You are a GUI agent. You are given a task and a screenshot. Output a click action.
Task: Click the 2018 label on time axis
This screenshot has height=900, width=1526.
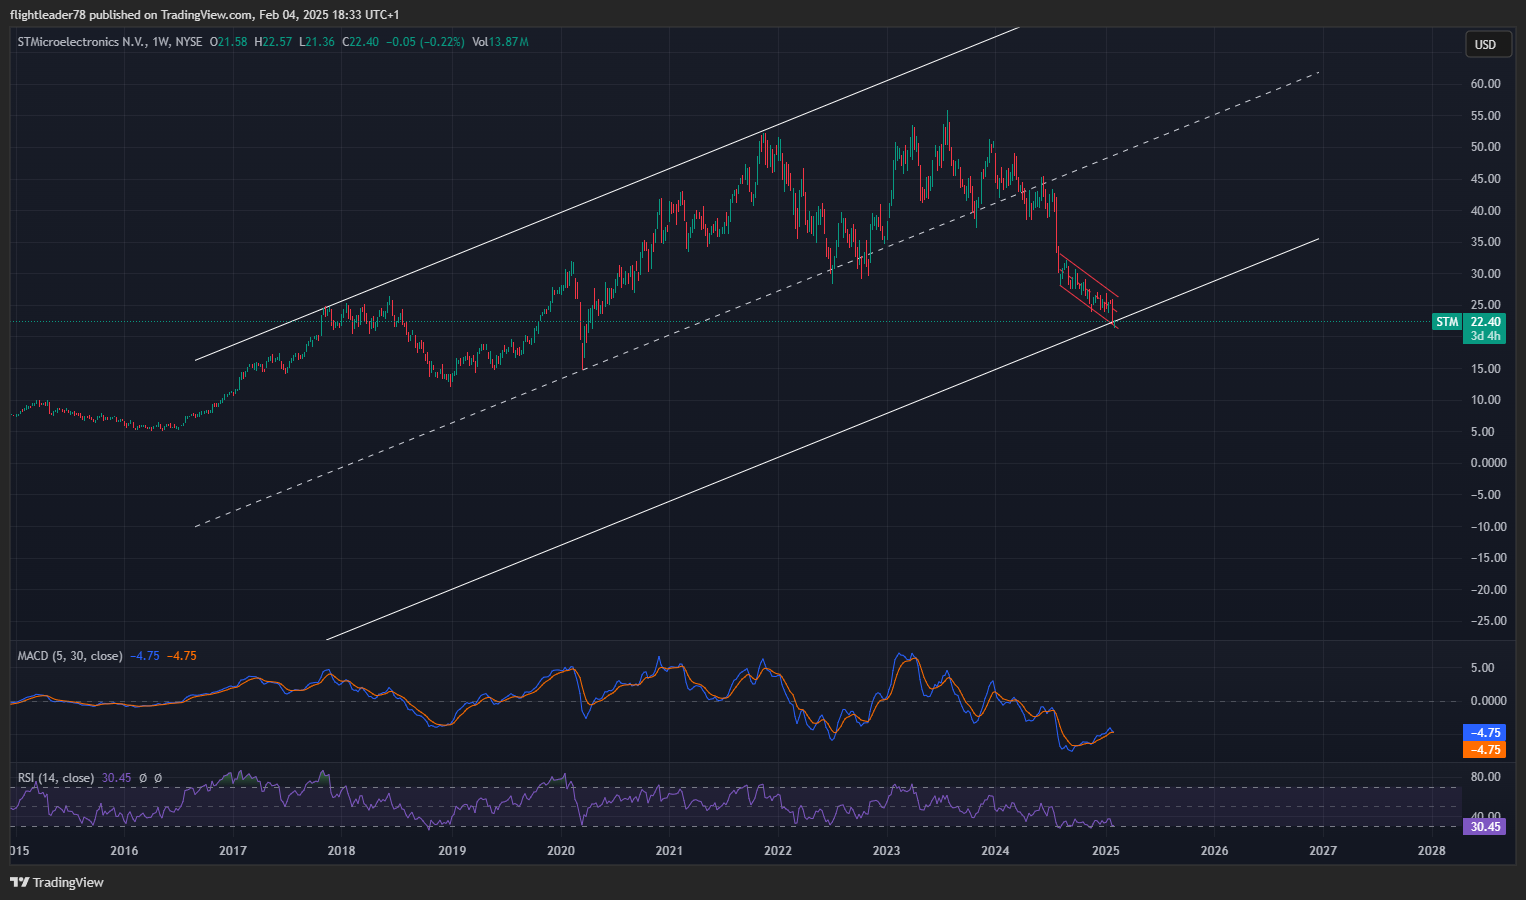click(341, 851)
